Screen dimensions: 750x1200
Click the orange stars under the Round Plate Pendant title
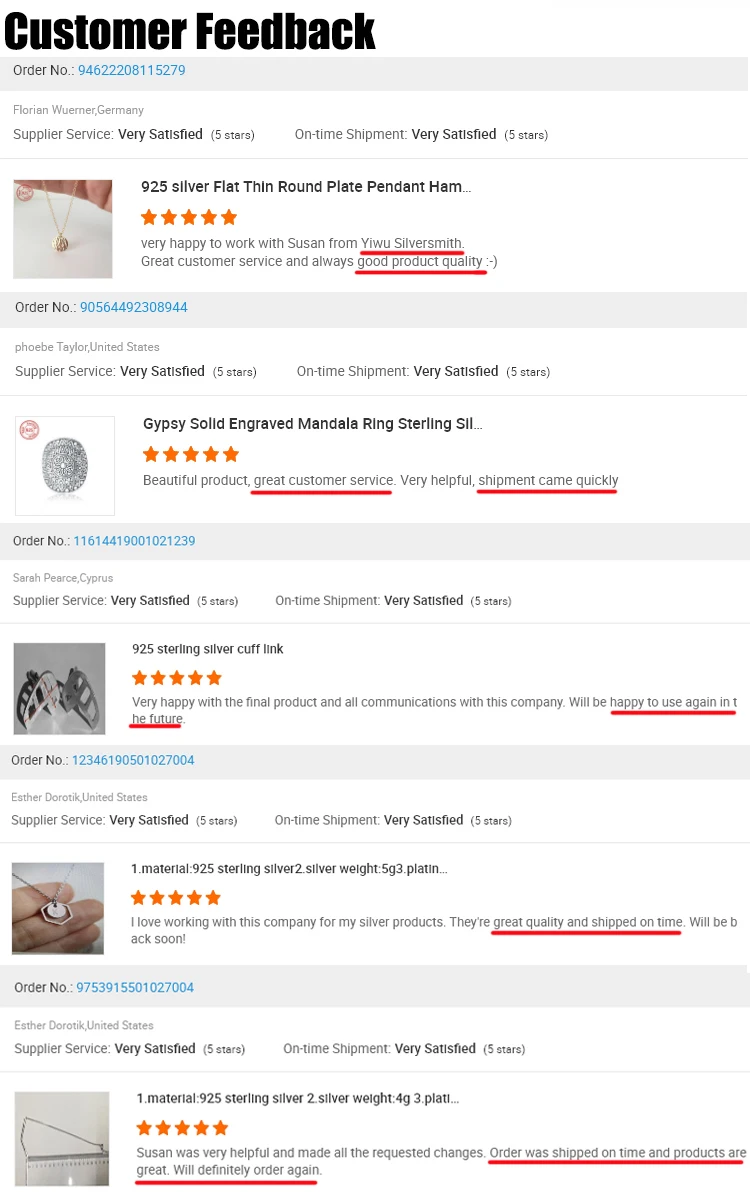[x=189, y=217]
